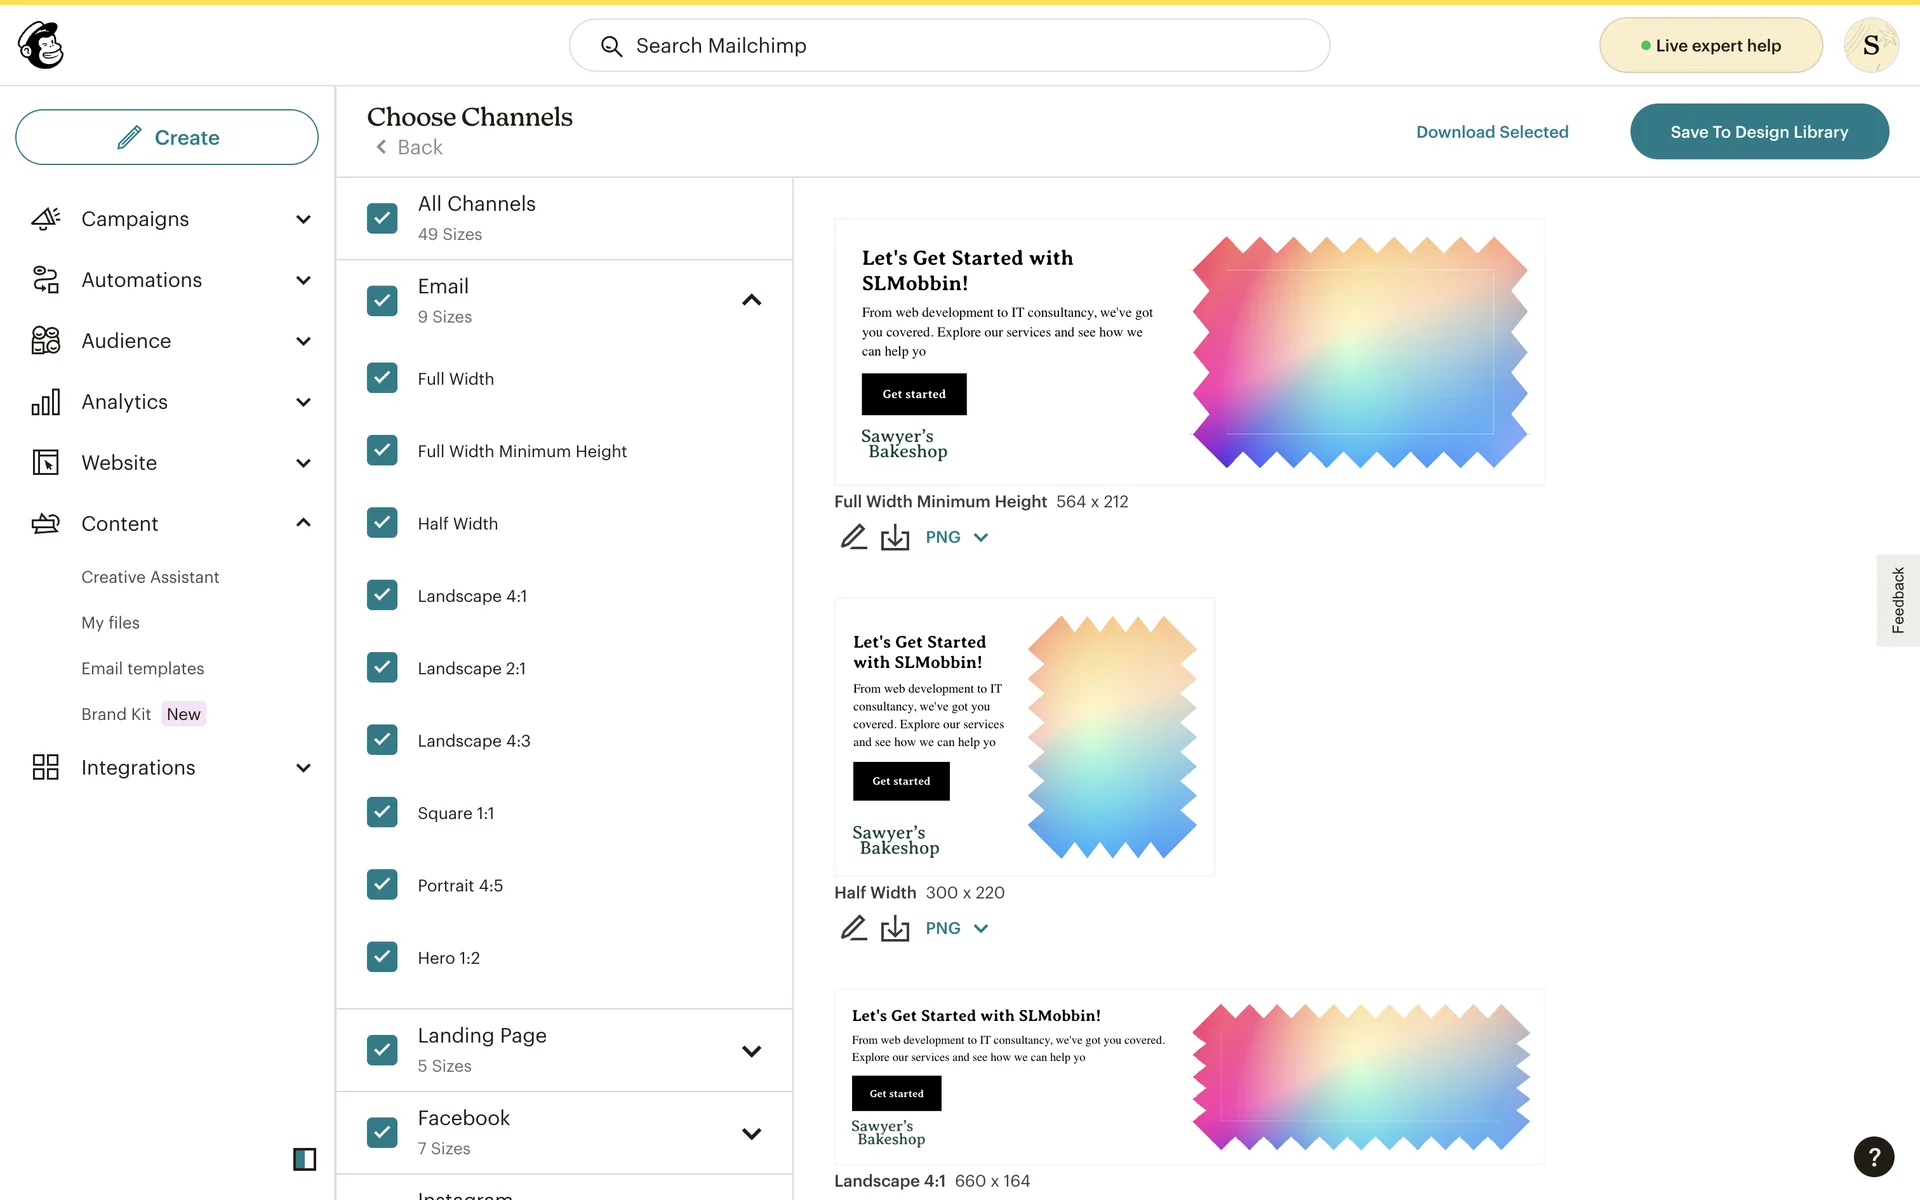
Task: Download the Half Width design image
Action: [895, 929]
